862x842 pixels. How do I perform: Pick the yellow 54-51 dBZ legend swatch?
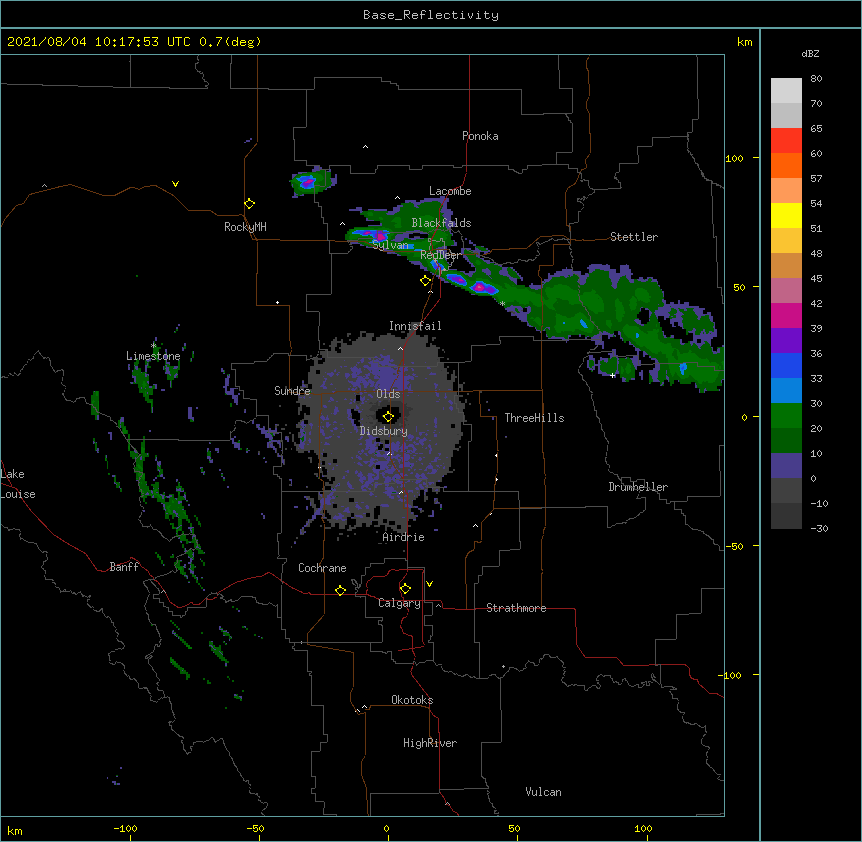786,215
